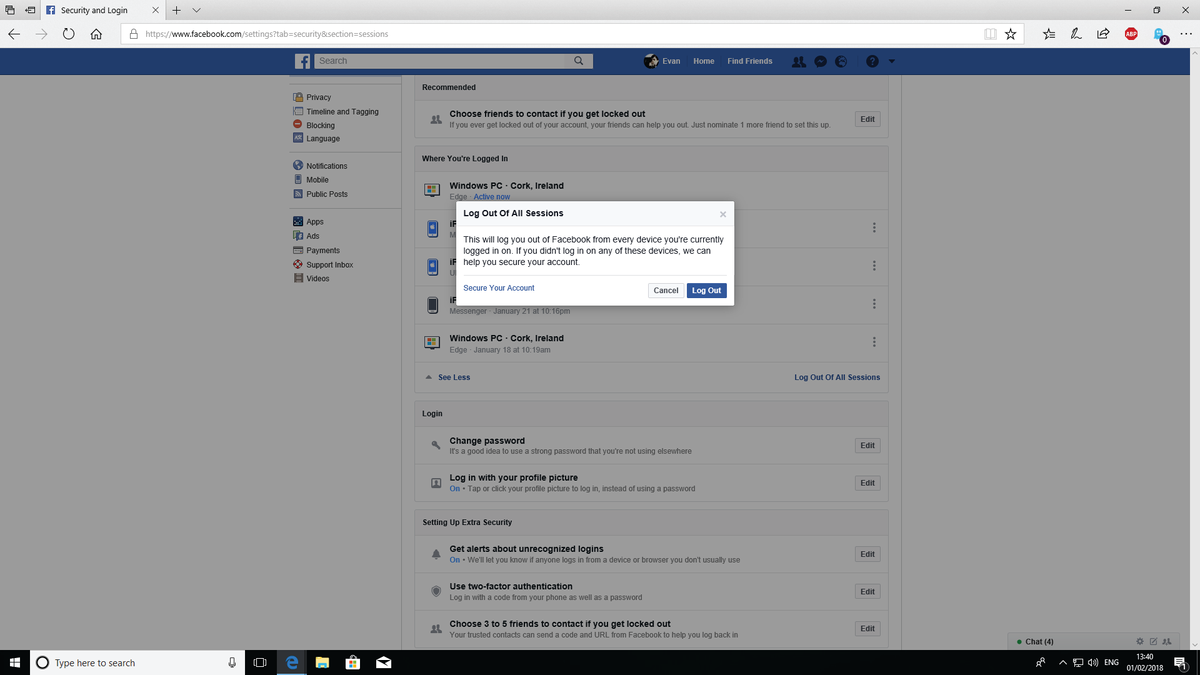
Task: Activate the Cortana microphone in the taskbar
Action: tap(231, 662)
